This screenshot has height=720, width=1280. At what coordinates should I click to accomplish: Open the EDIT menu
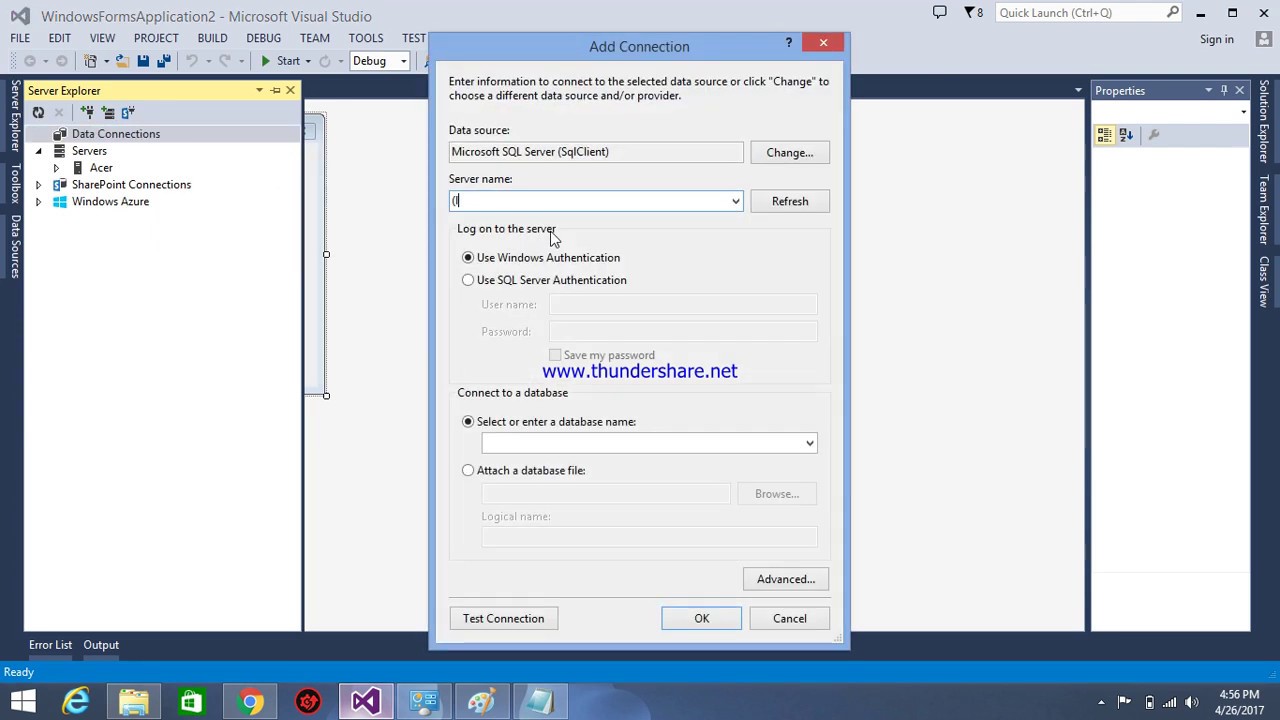click(x=60, y=38)
